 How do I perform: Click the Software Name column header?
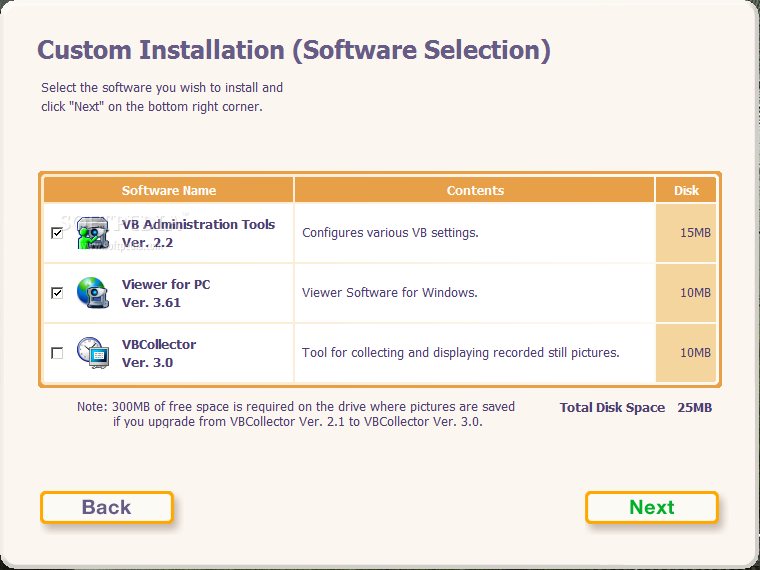169,190
